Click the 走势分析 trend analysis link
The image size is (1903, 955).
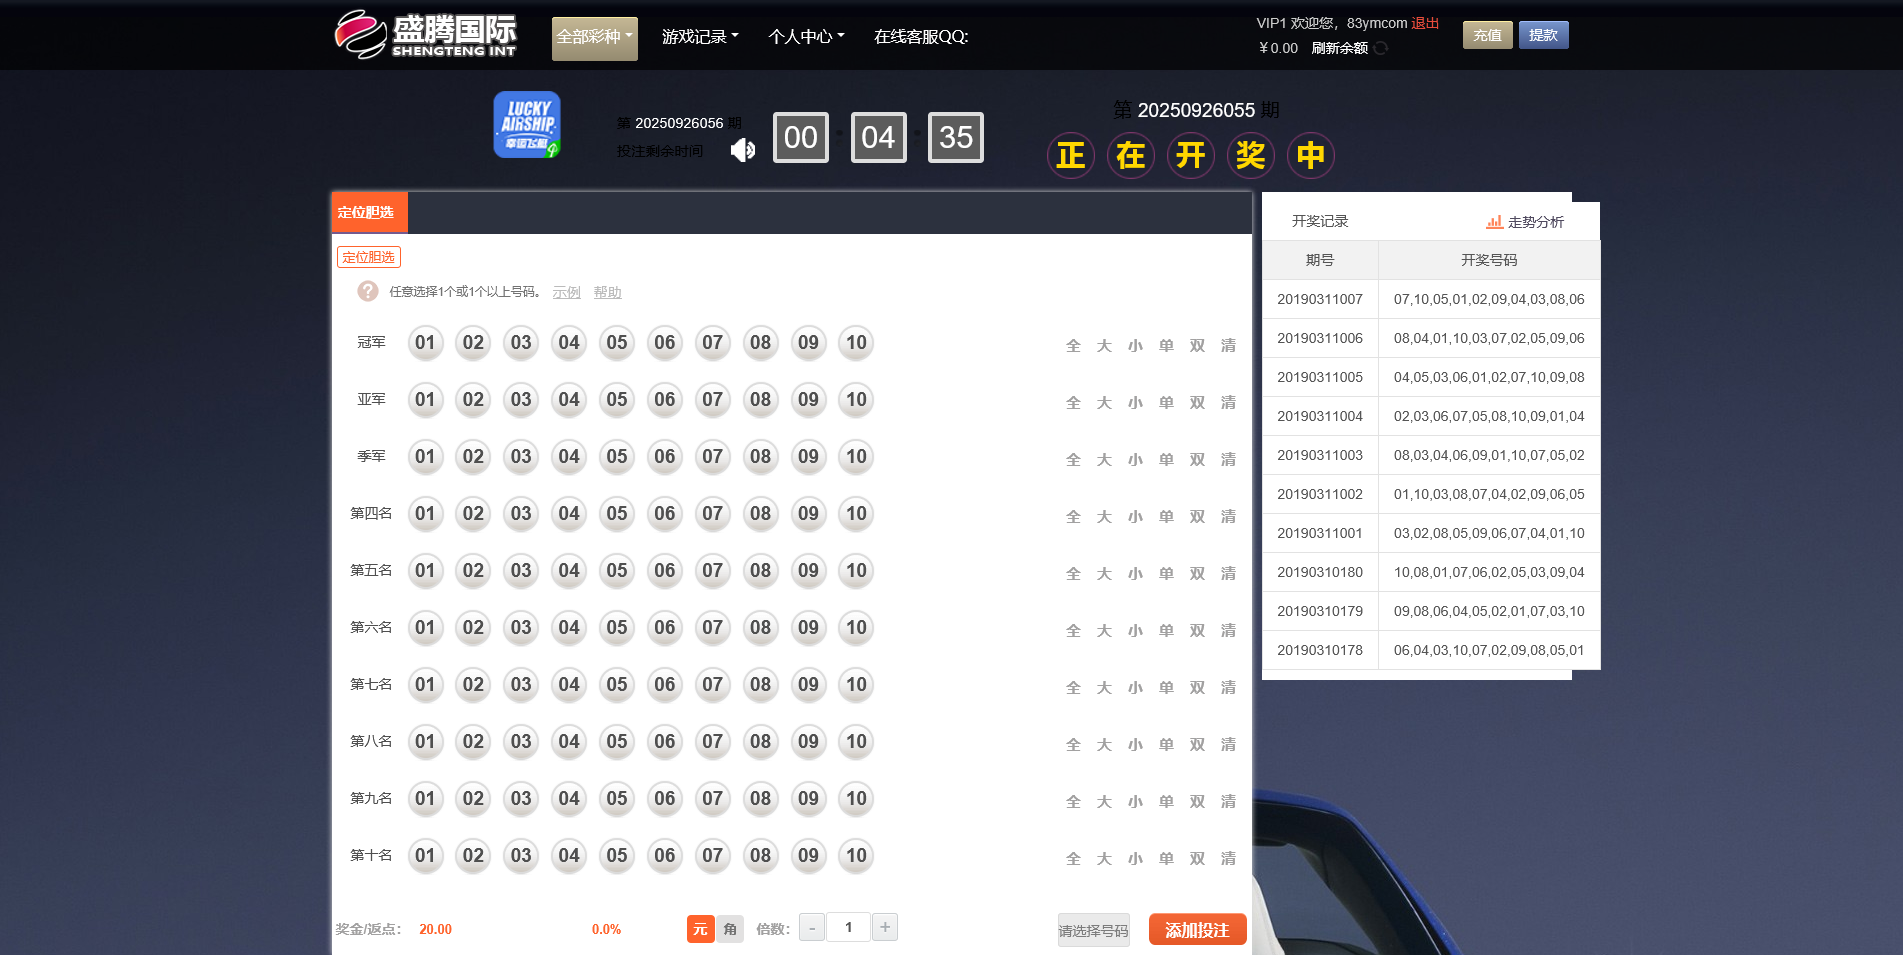coord(1535,222)
